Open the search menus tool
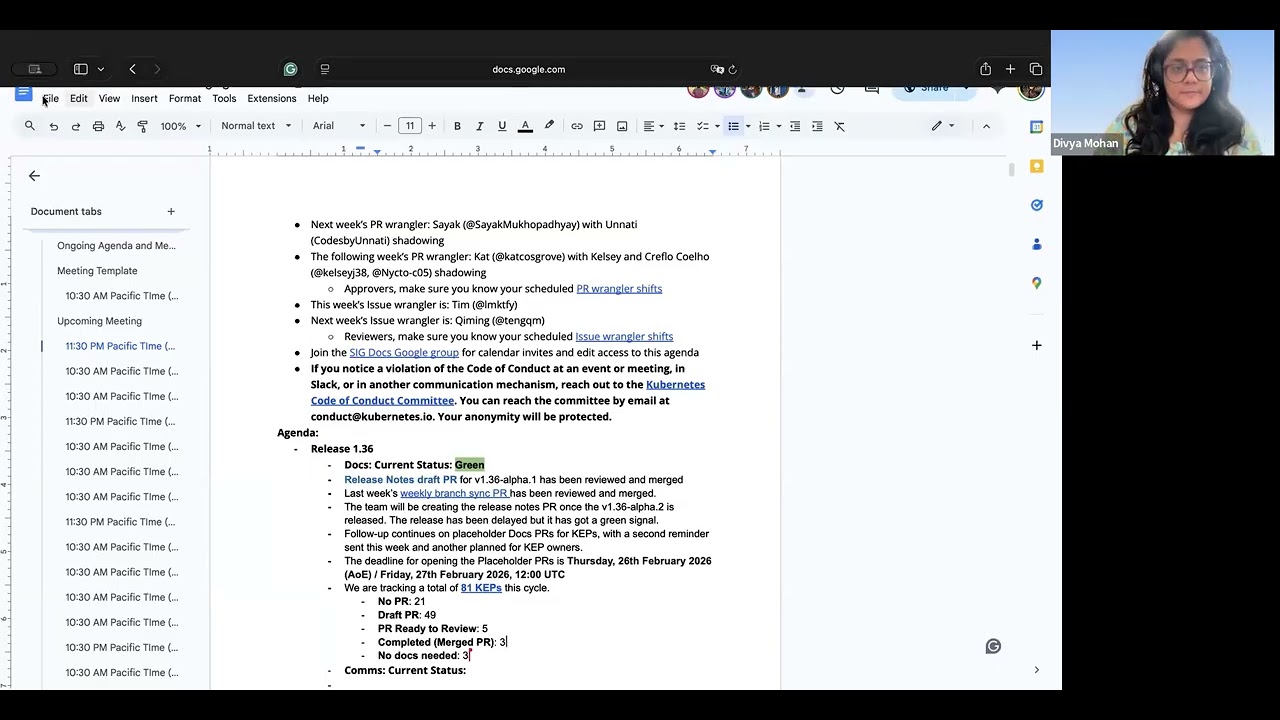 click(30, 126)
